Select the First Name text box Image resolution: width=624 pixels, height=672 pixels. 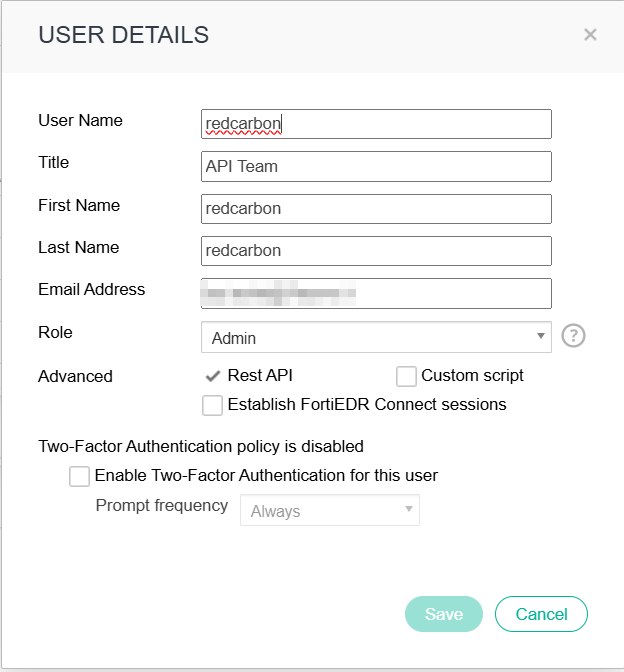[x=376, y=209]
